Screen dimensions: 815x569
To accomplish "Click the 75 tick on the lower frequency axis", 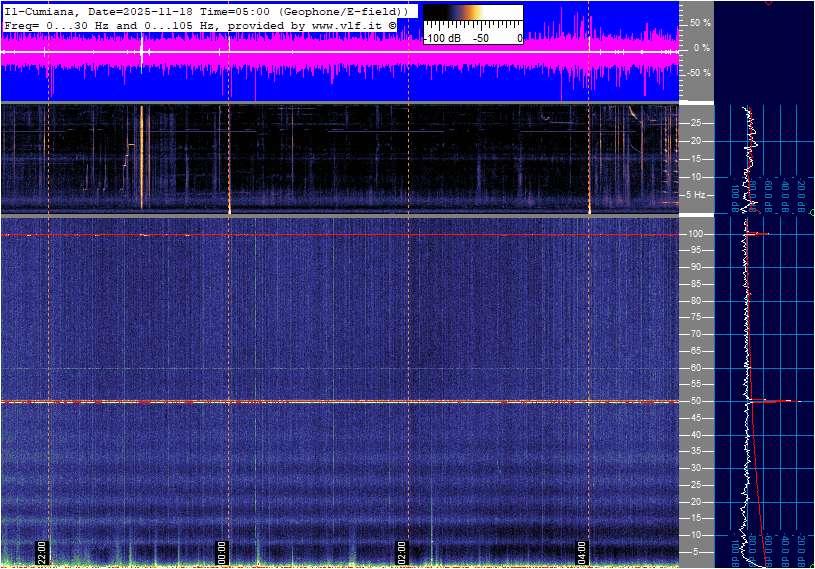I will pos(697,317).
